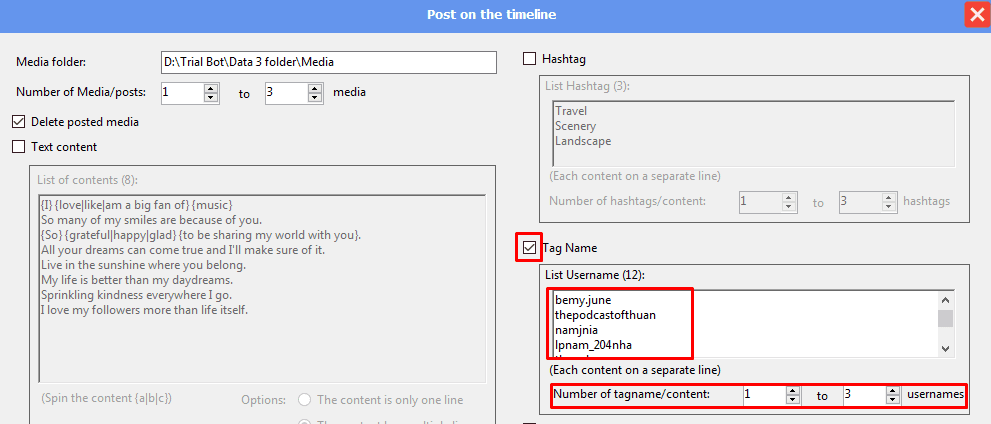This screenshot has width=991, height=424.
Task: Increase minimum tagname per content value
Action: (792, 390)
